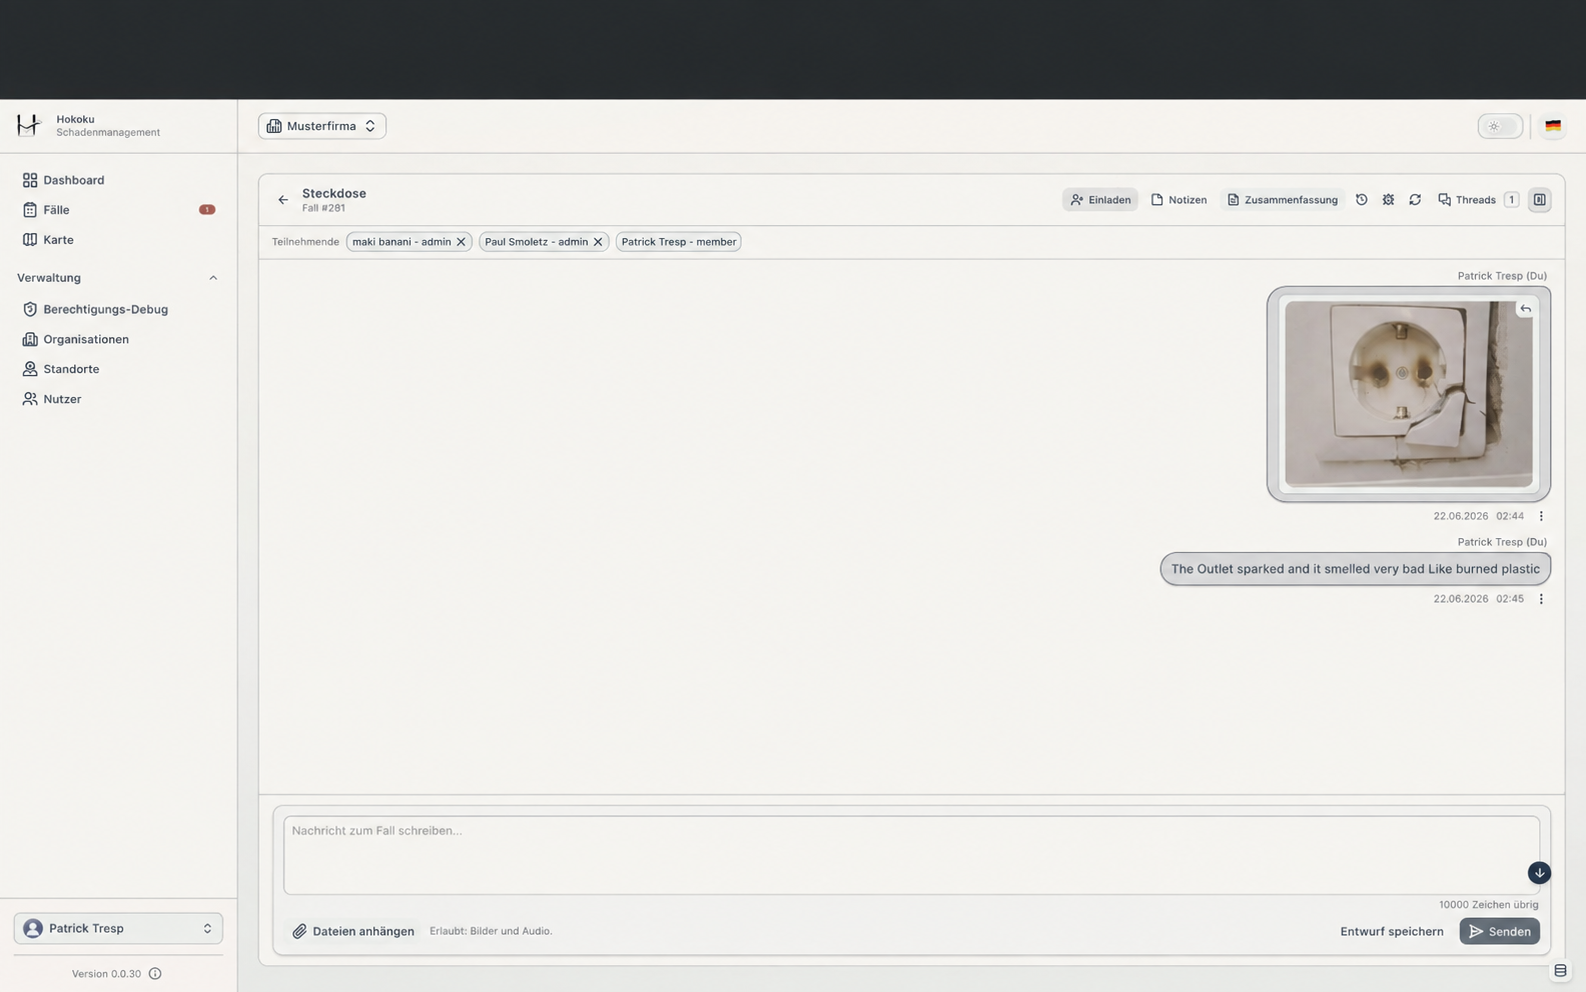Select the Patrick Tresp - member chip
The image size is (1586, 992).
[678, 242]
